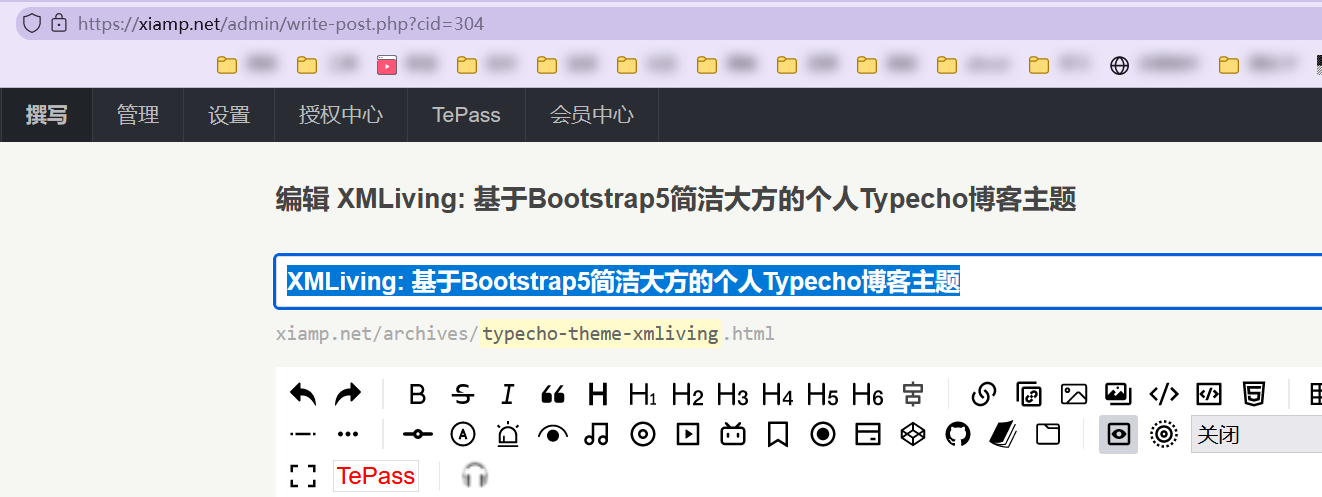Screen dimensions: 1322x497
Task: Insert a blockquote
Action: [552, 394]
